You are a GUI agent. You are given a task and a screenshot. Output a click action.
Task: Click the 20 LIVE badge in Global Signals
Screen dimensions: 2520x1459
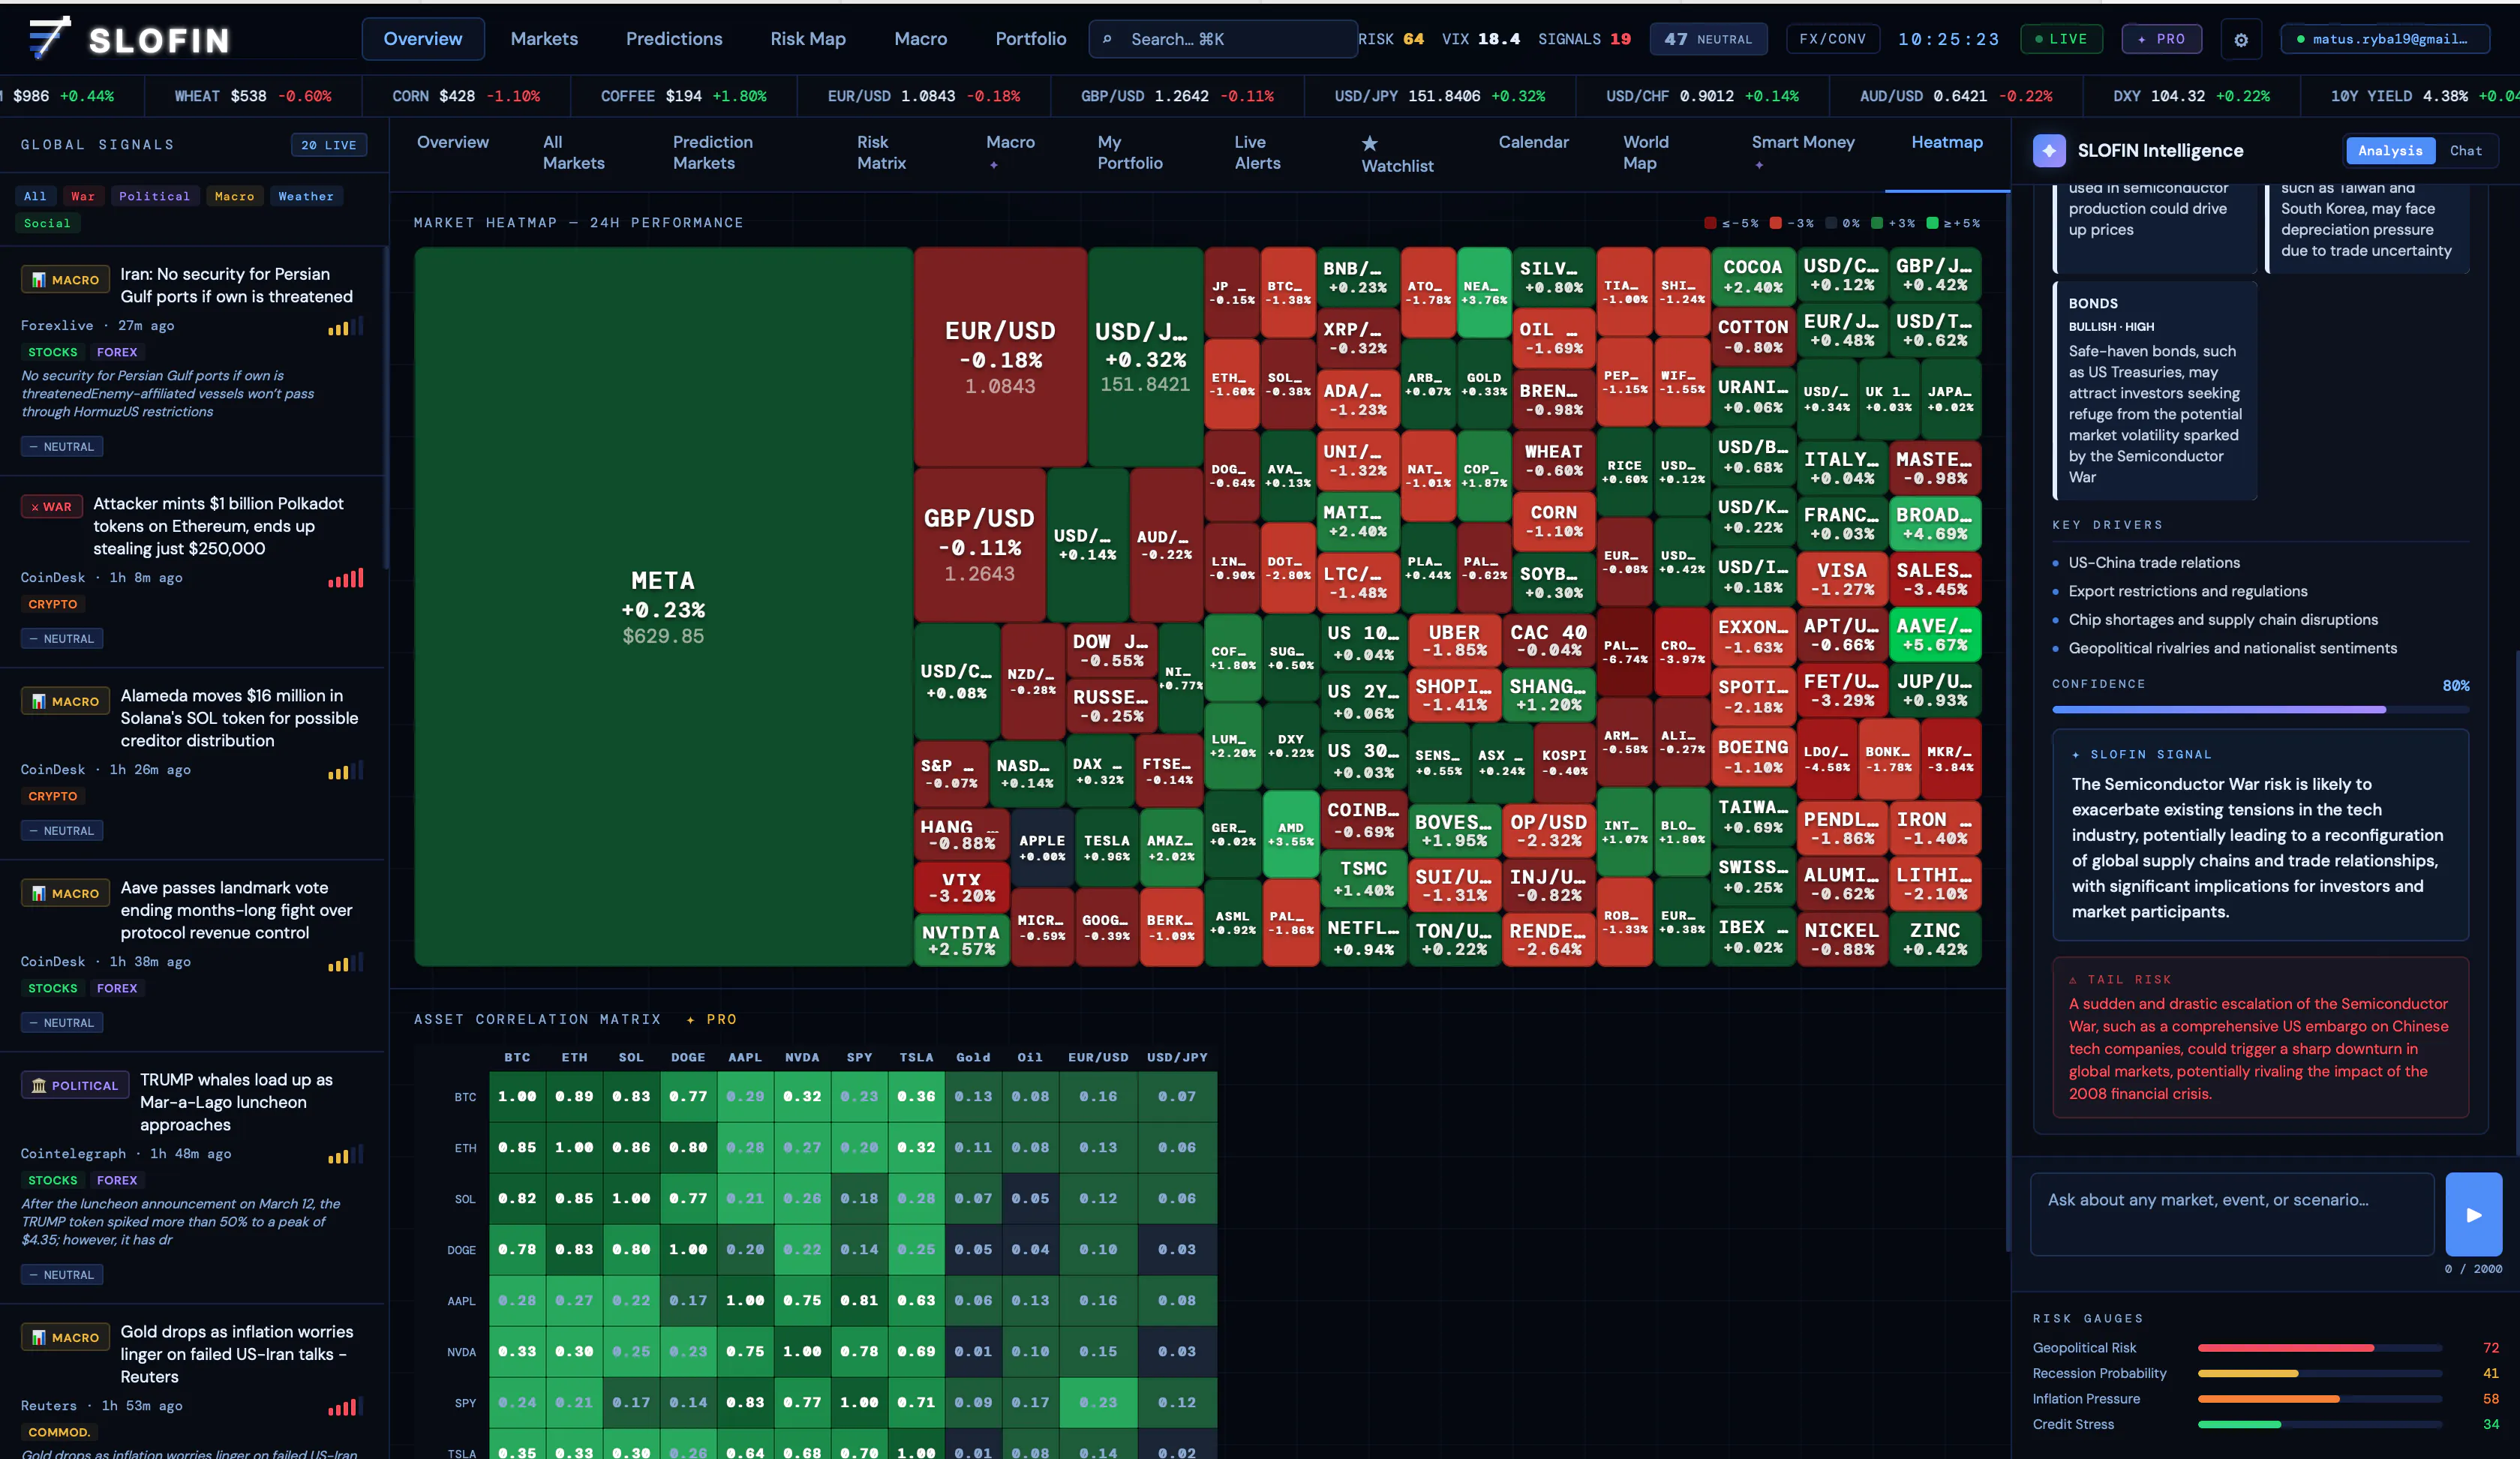pyautogui.click(x=329, y=145)
